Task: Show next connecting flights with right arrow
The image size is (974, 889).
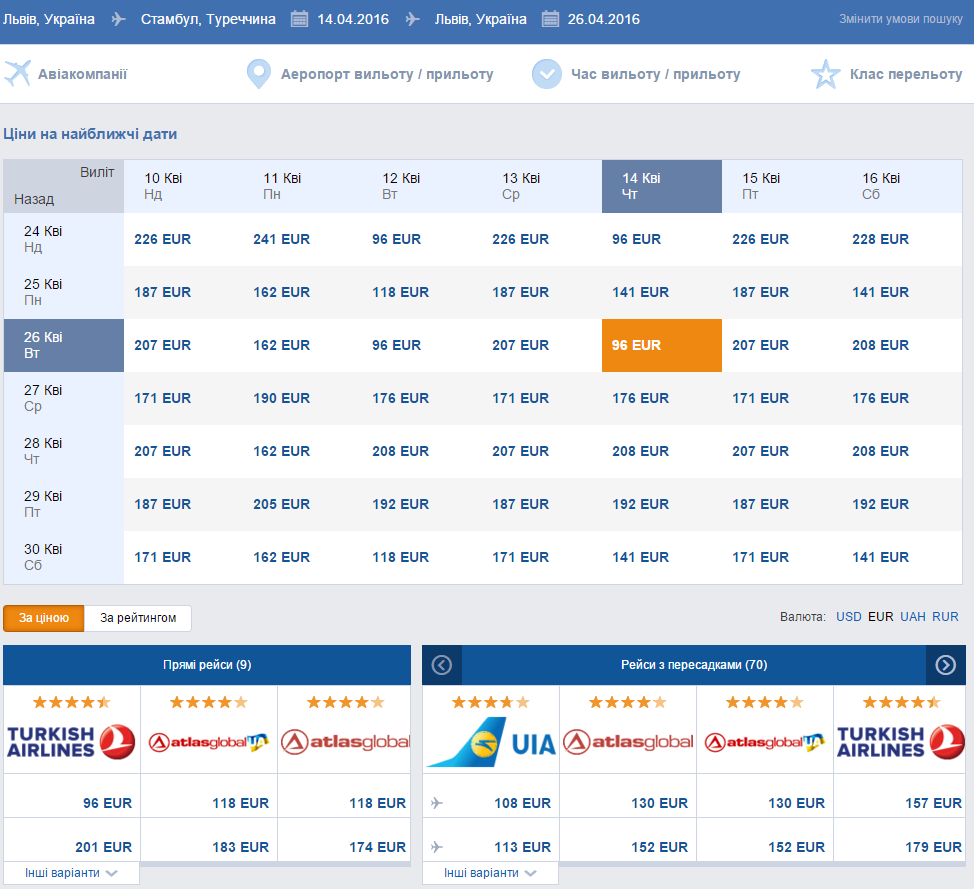Action: point(945,665)
